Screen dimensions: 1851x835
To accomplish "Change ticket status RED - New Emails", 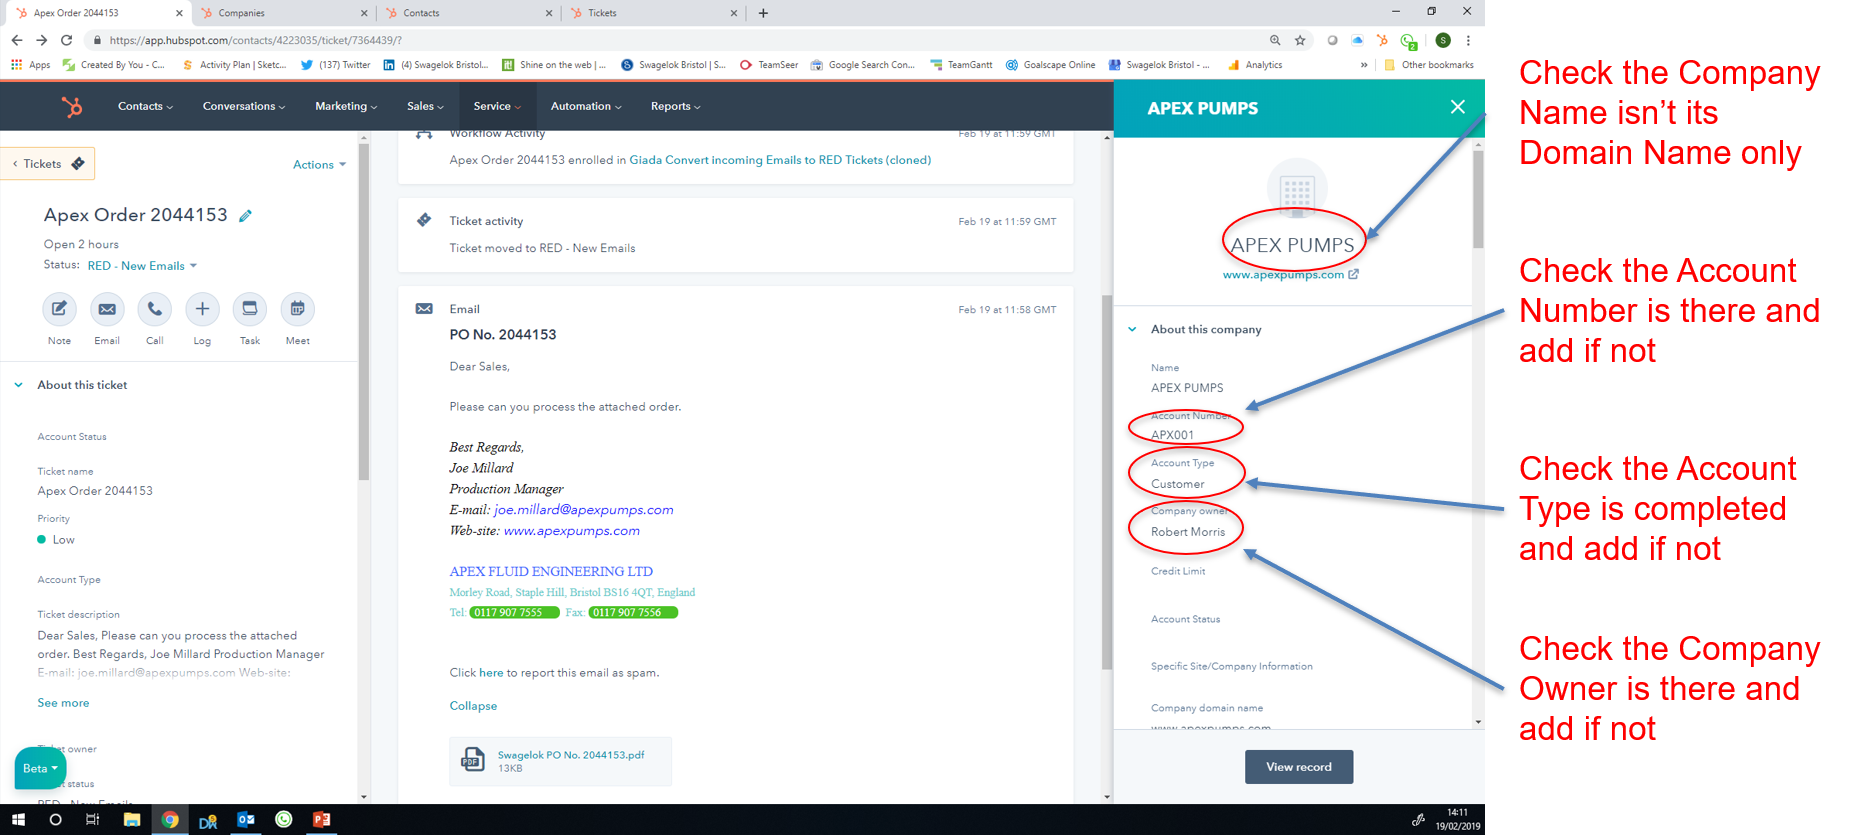I will pyautogui.click(x=142, y=266).
